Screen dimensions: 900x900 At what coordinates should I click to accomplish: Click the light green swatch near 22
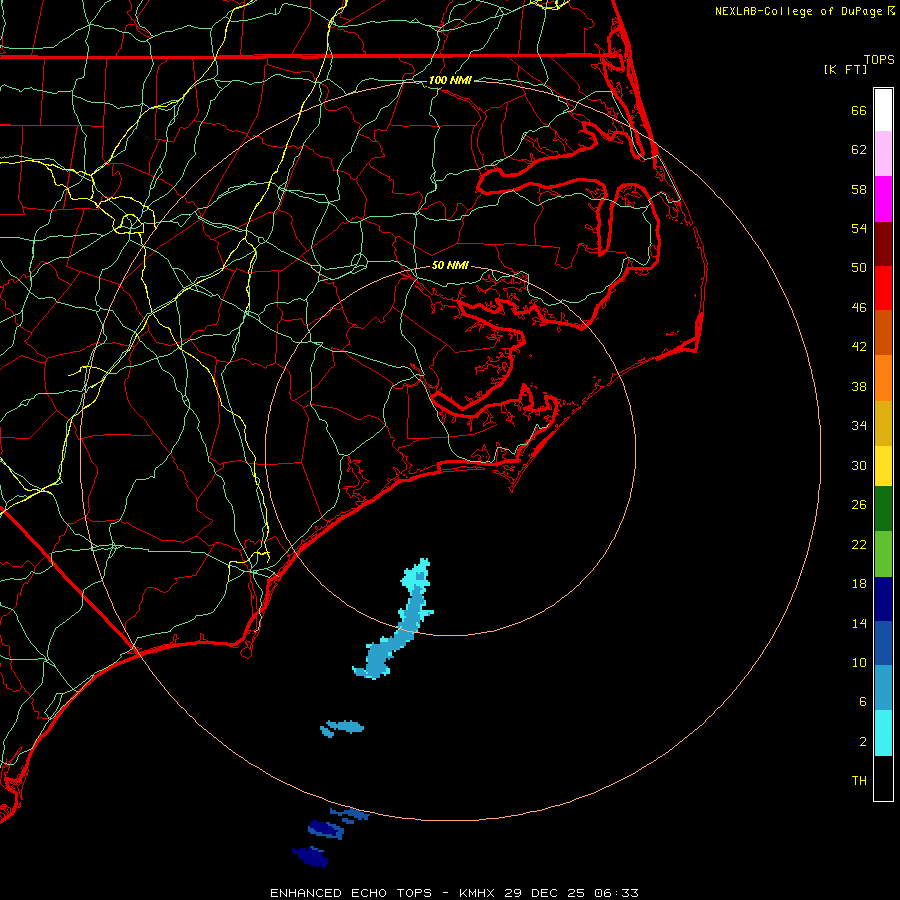pos(883,554)
